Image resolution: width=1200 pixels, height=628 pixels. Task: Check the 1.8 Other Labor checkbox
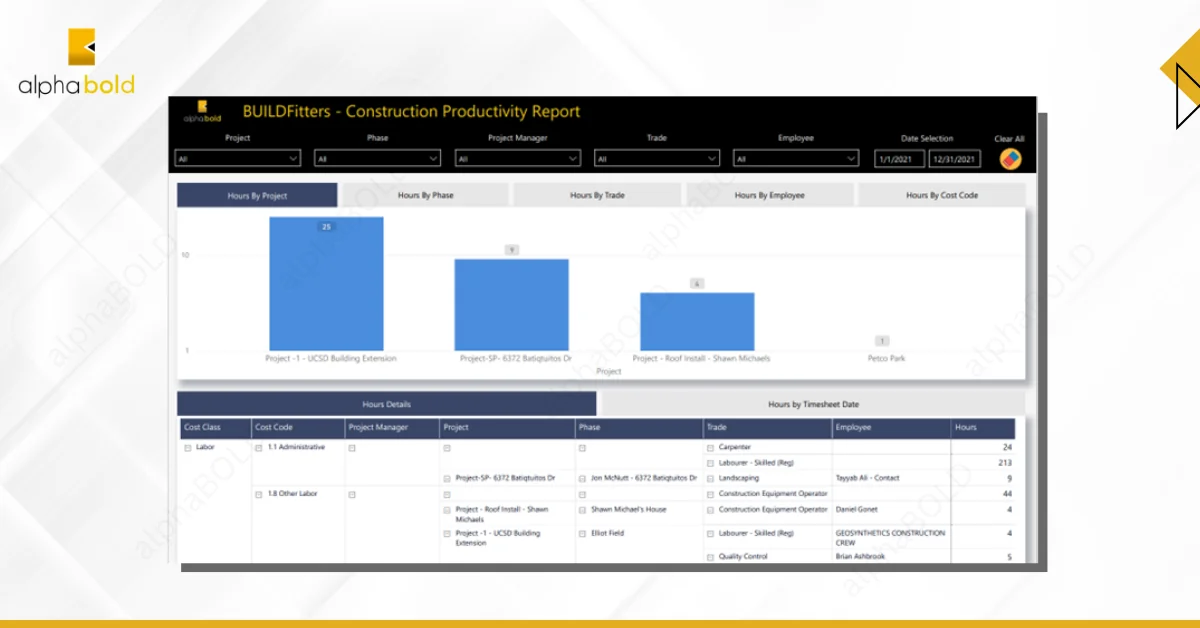click(260, 494)
